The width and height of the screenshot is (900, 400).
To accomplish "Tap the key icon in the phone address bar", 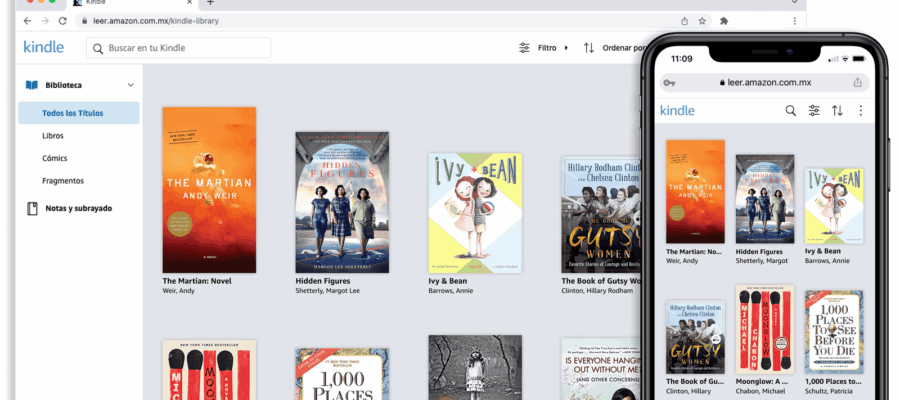I will click(669, 83).
